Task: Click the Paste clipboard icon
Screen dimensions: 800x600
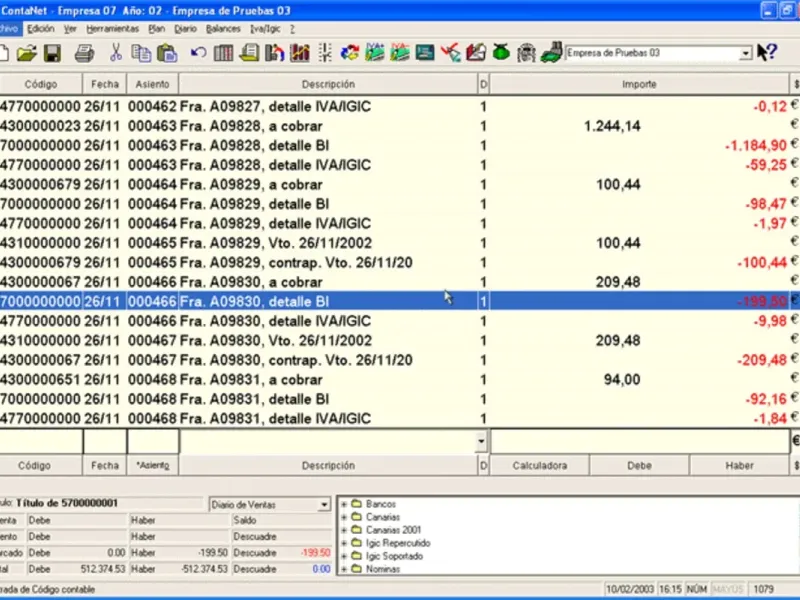Action: coord(164,53)
